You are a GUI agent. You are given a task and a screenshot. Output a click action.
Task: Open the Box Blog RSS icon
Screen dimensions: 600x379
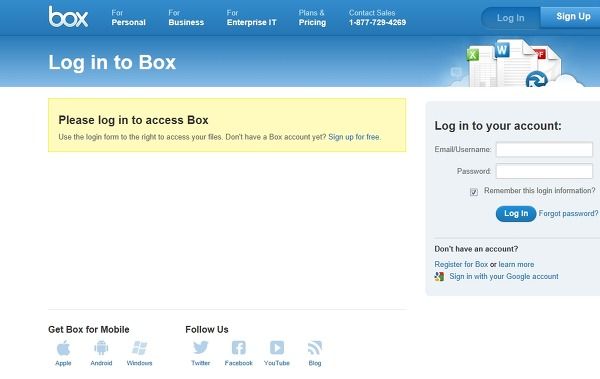click(315, 348)
